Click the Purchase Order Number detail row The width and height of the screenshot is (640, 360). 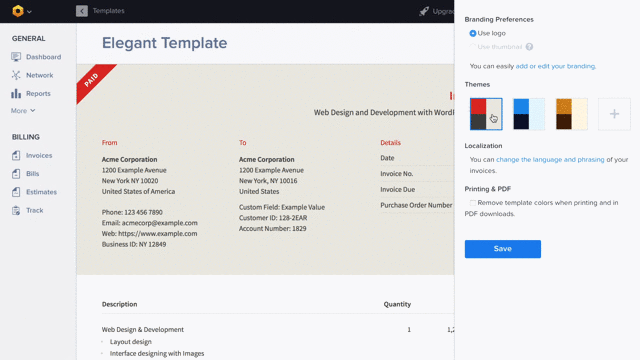point(416,205)
